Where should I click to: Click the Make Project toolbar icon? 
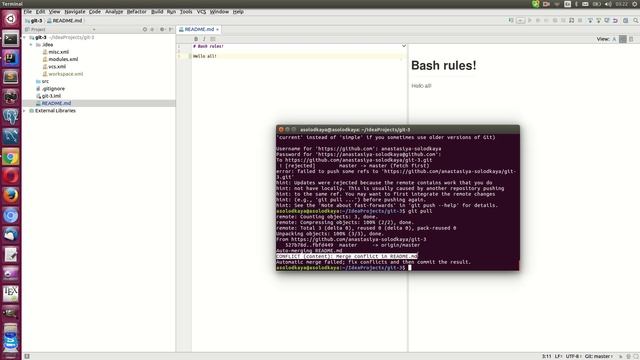[511, 20]
